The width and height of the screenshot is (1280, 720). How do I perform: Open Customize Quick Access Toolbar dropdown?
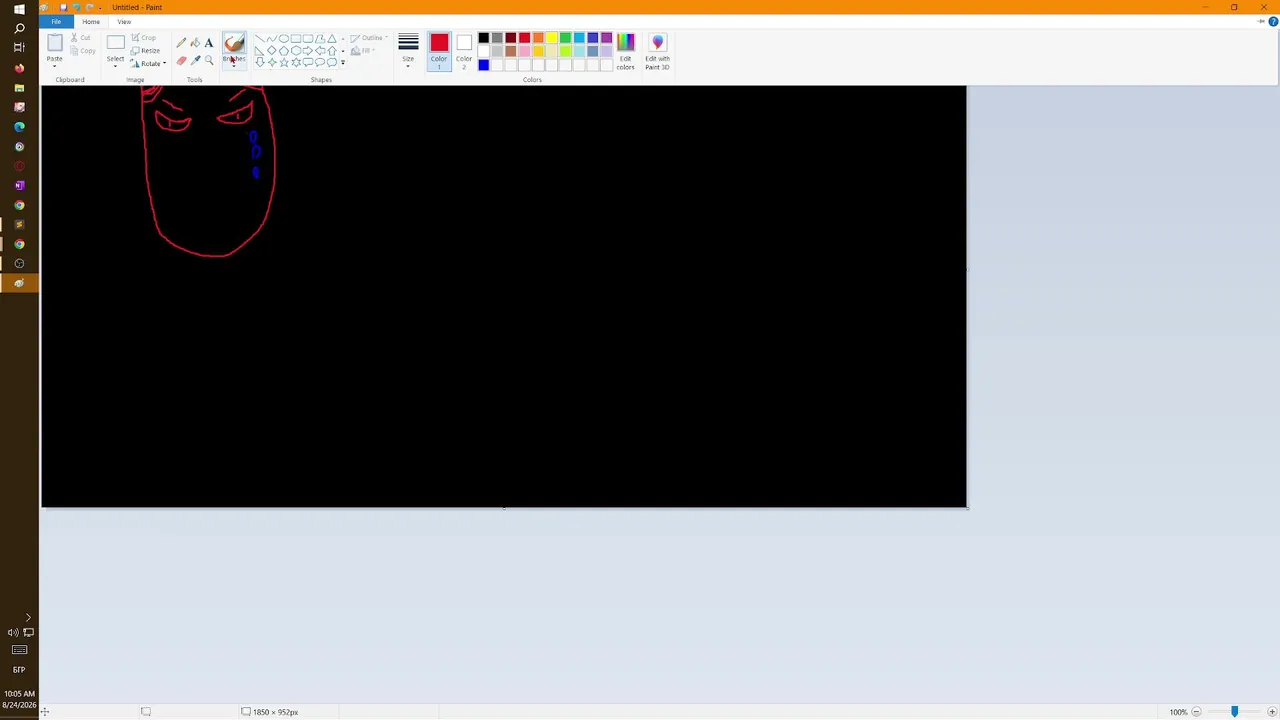100,8
